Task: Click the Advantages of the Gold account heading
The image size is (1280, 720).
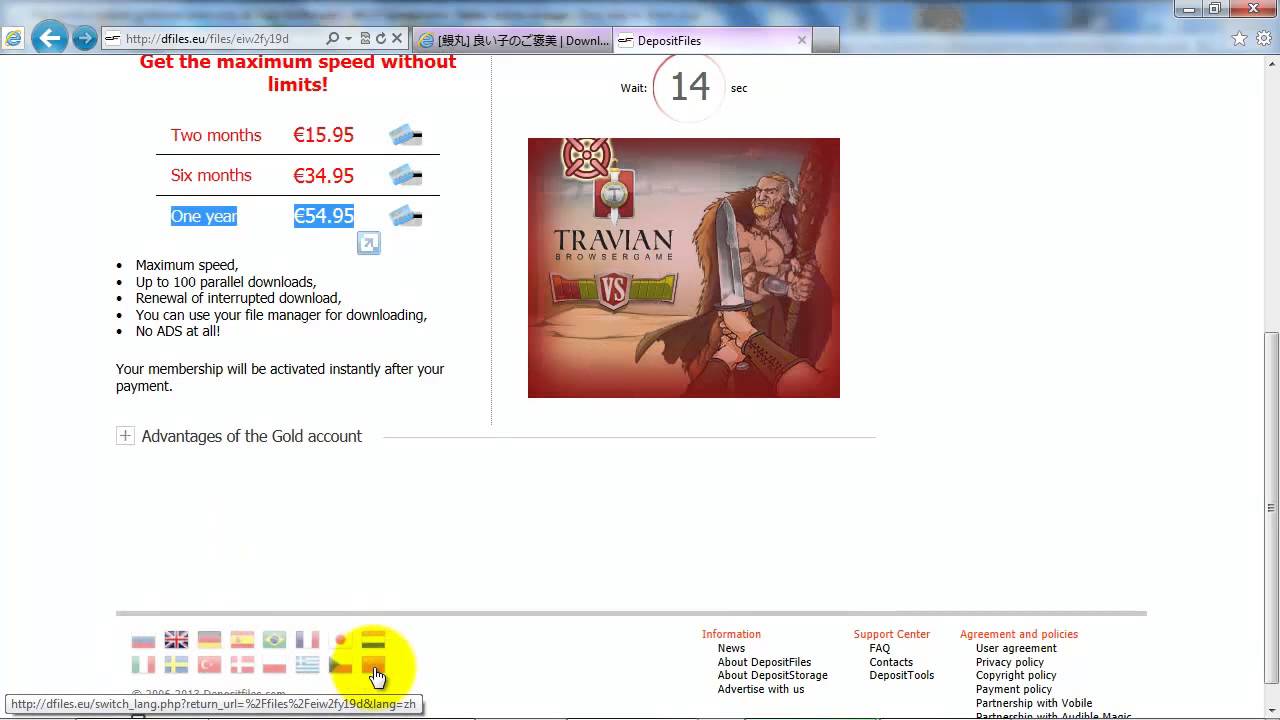Action: click(x=252, y=436)
